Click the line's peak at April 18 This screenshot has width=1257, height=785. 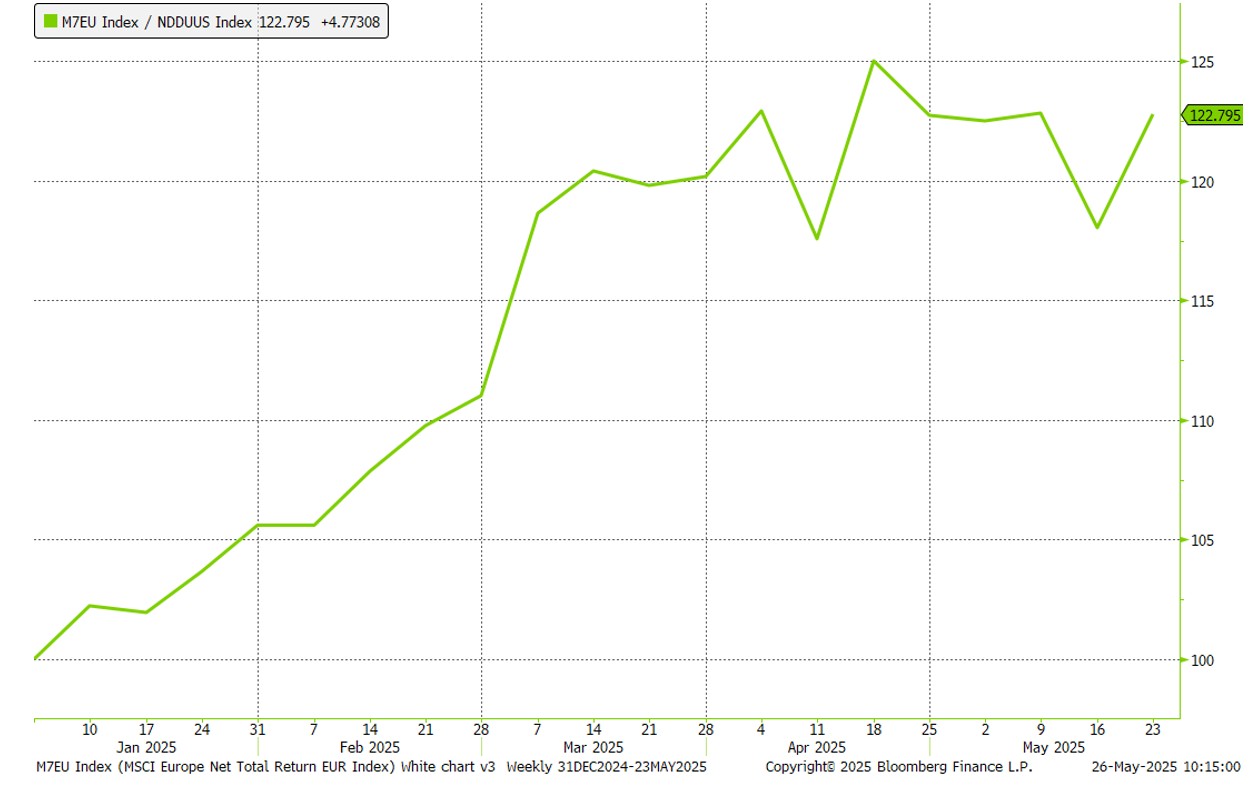click(x=874, y=61)
